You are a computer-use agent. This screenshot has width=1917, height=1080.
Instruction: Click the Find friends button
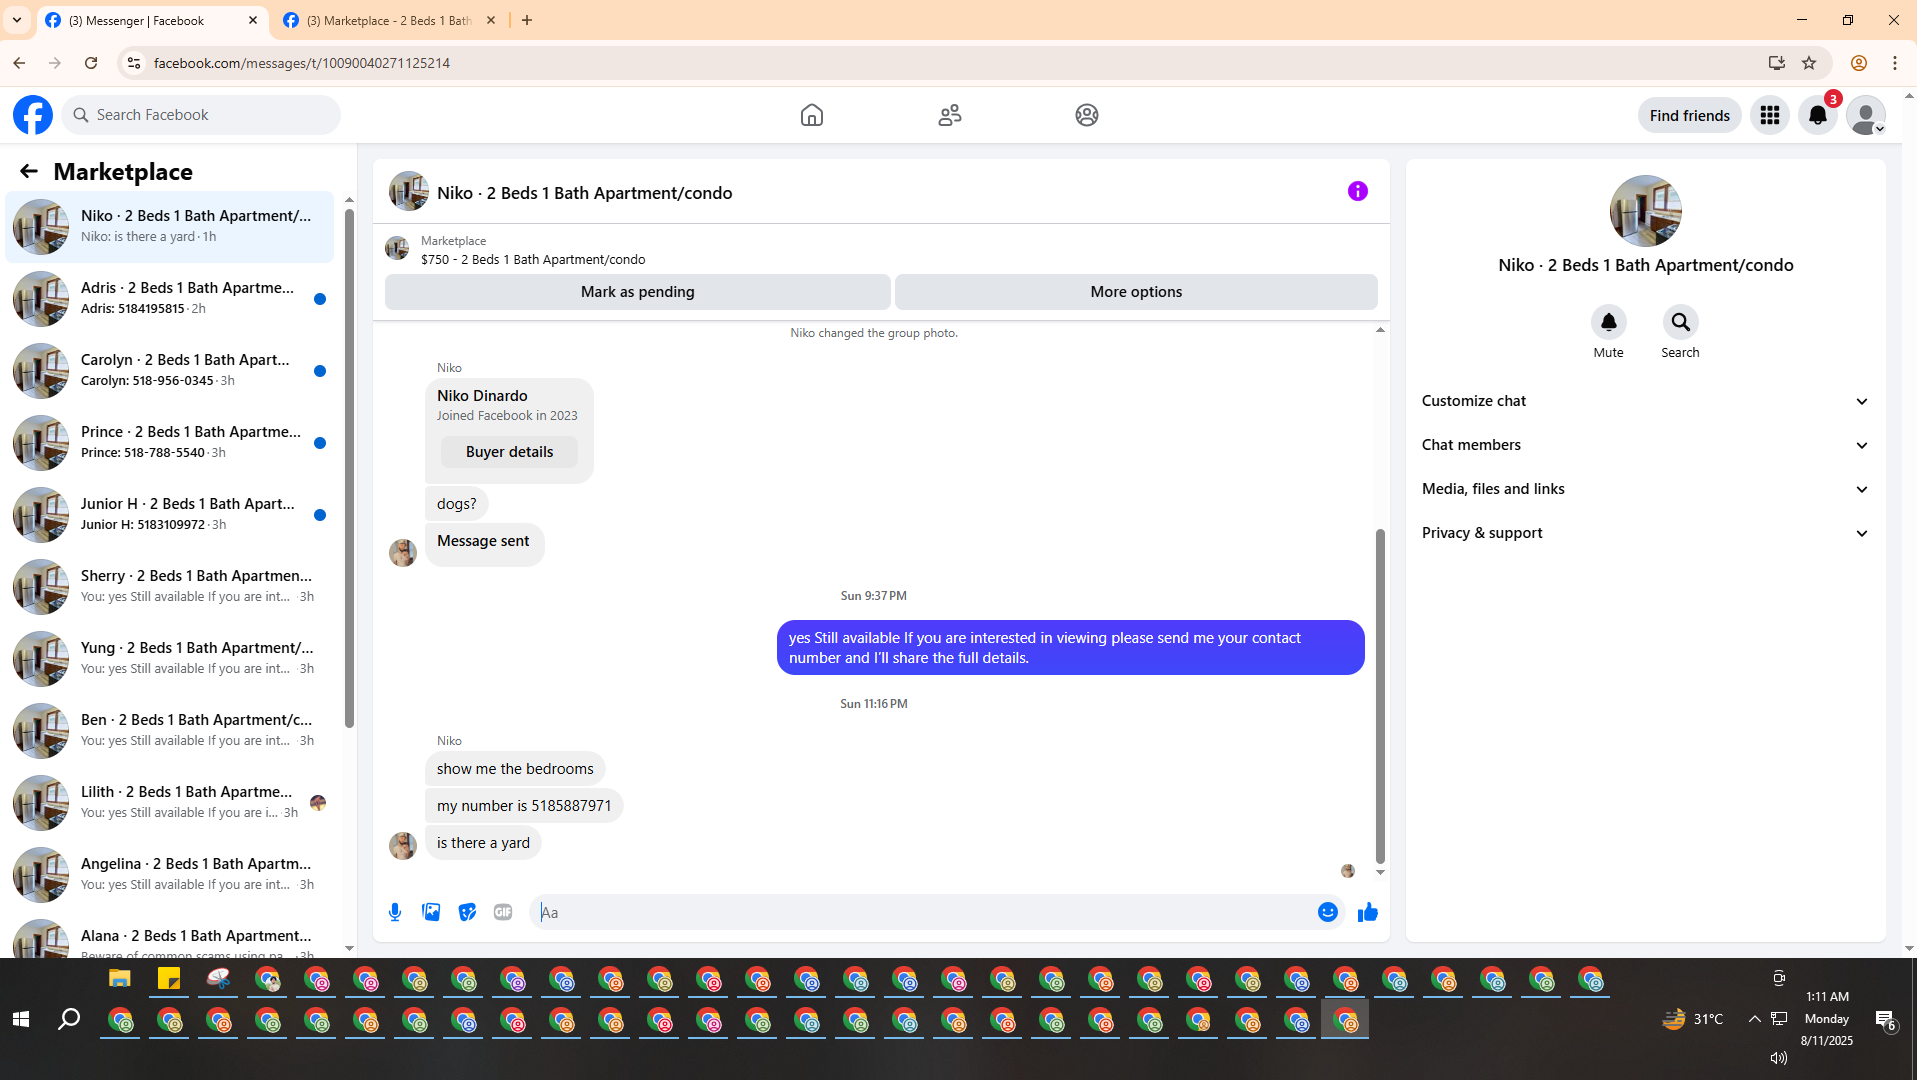pyautogui.click(x=1689, y=115)
